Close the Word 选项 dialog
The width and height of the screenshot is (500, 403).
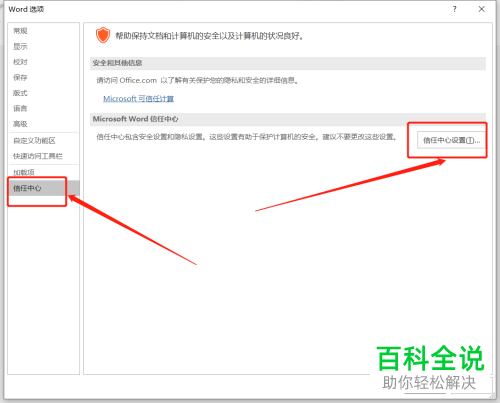pyautogui.click(x=482, y=9)
